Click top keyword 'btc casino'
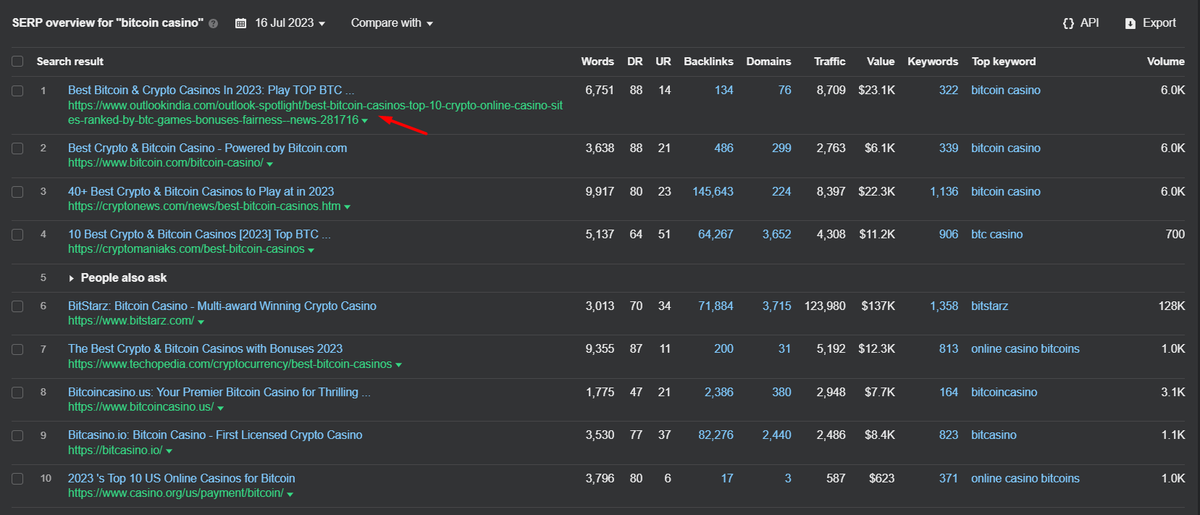 997,234
